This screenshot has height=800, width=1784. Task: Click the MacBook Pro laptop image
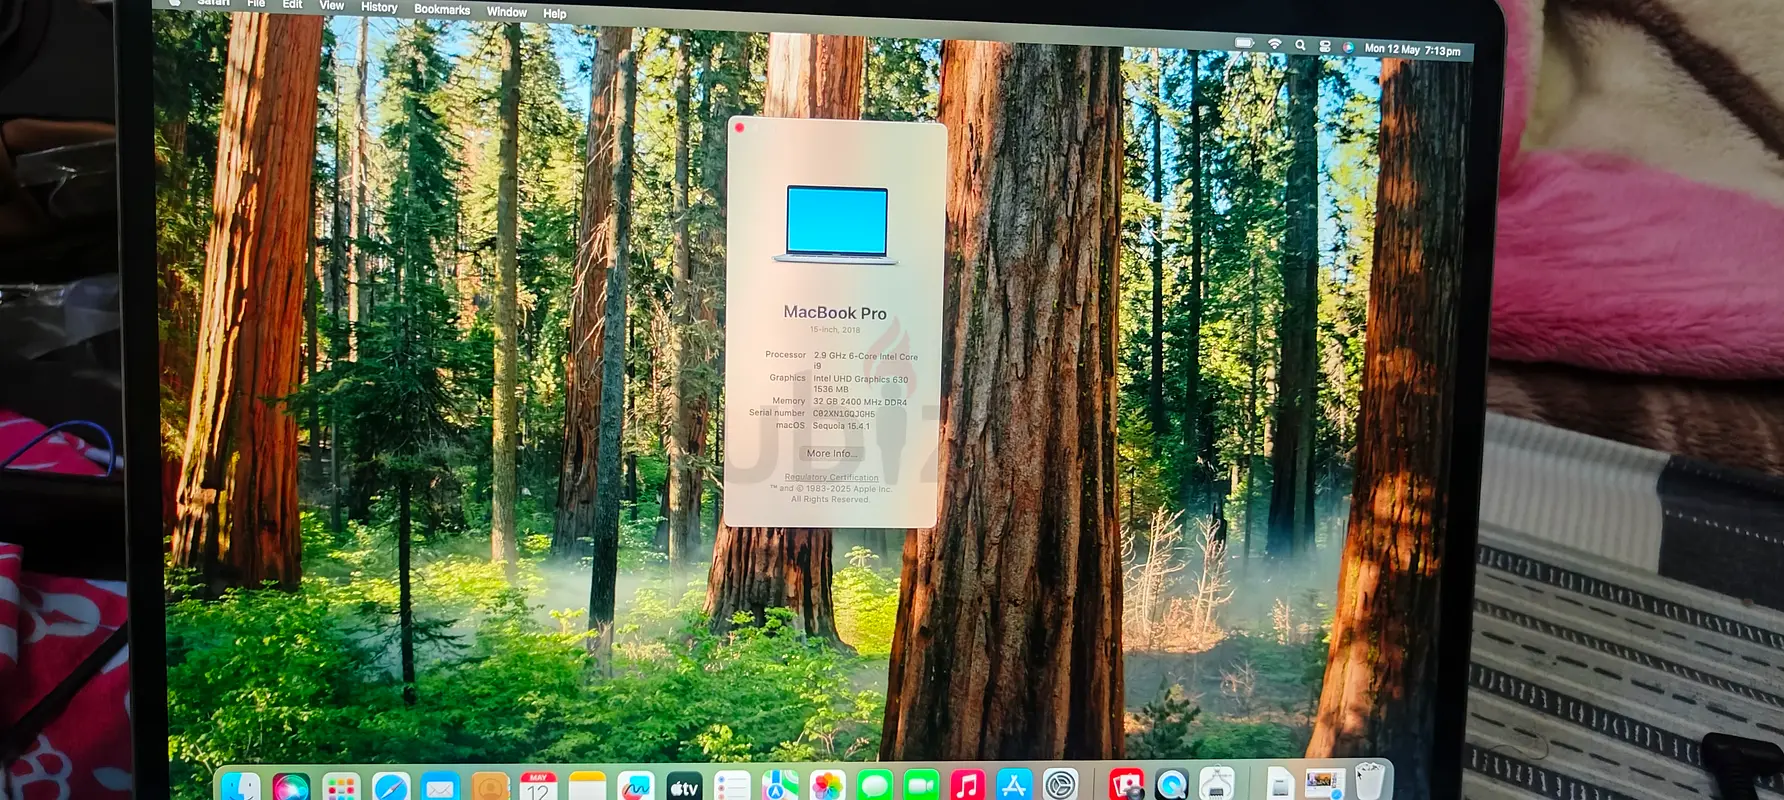coord(836,225)
